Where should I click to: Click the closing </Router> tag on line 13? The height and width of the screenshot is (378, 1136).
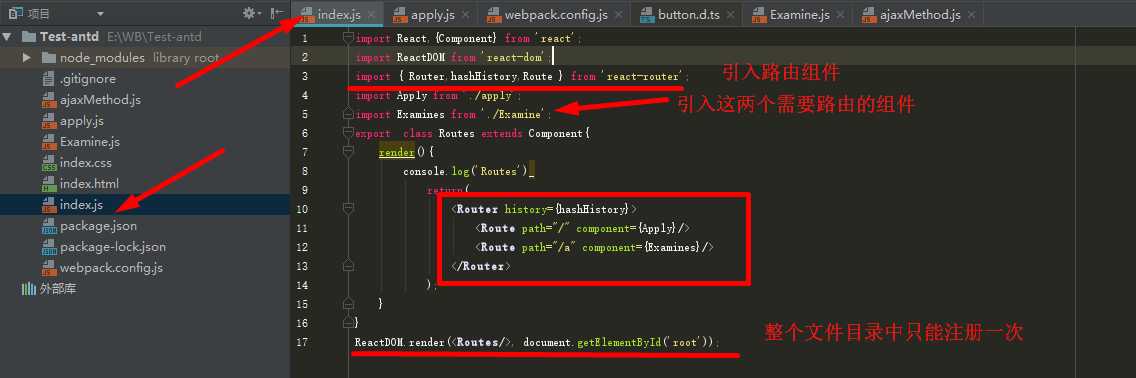point(482,266)
